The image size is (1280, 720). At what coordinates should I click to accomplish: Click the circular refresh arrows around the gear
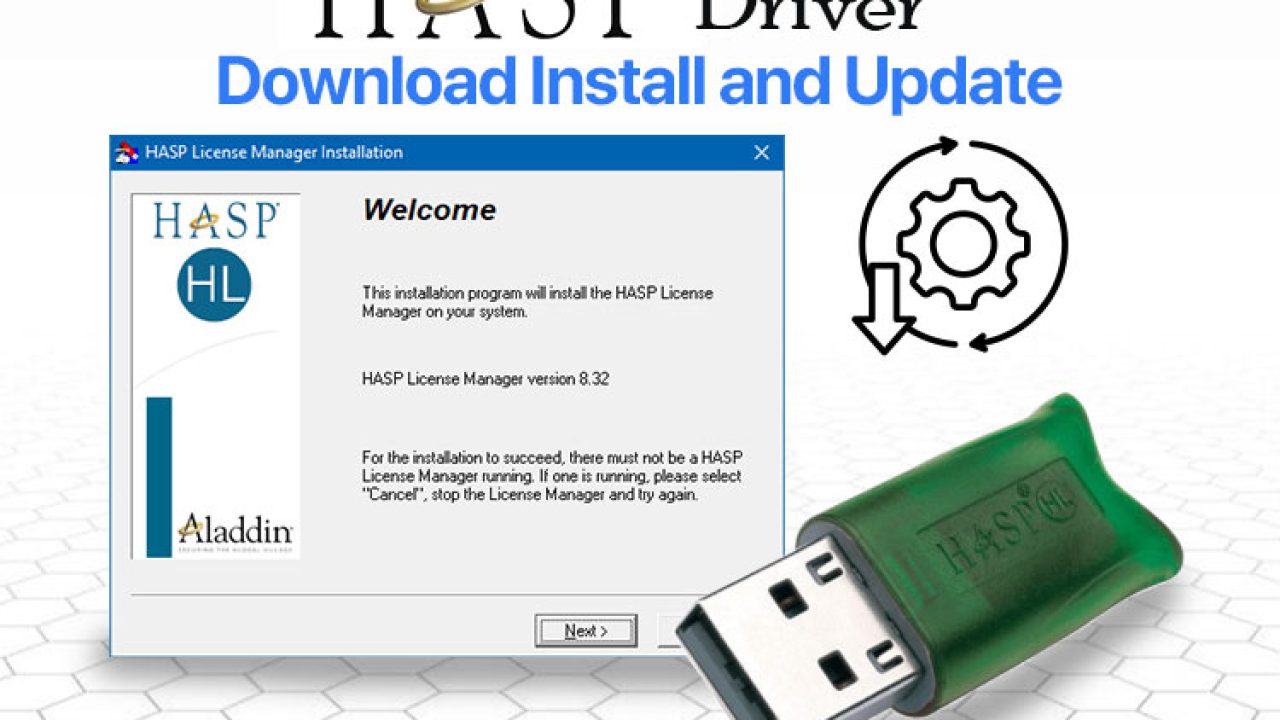pos(963,246)
